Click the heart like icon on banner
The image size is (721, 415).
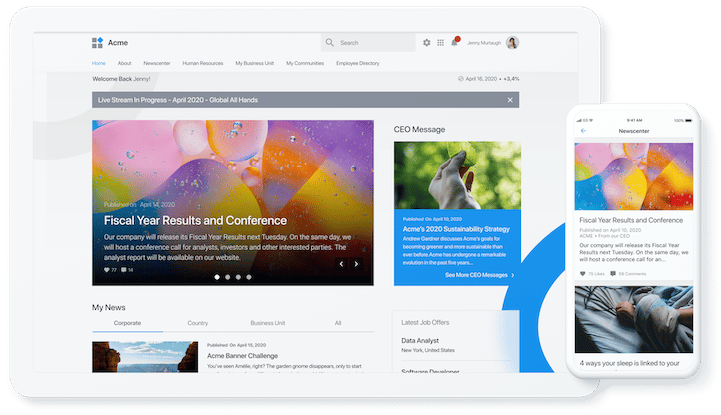(107, 270)
